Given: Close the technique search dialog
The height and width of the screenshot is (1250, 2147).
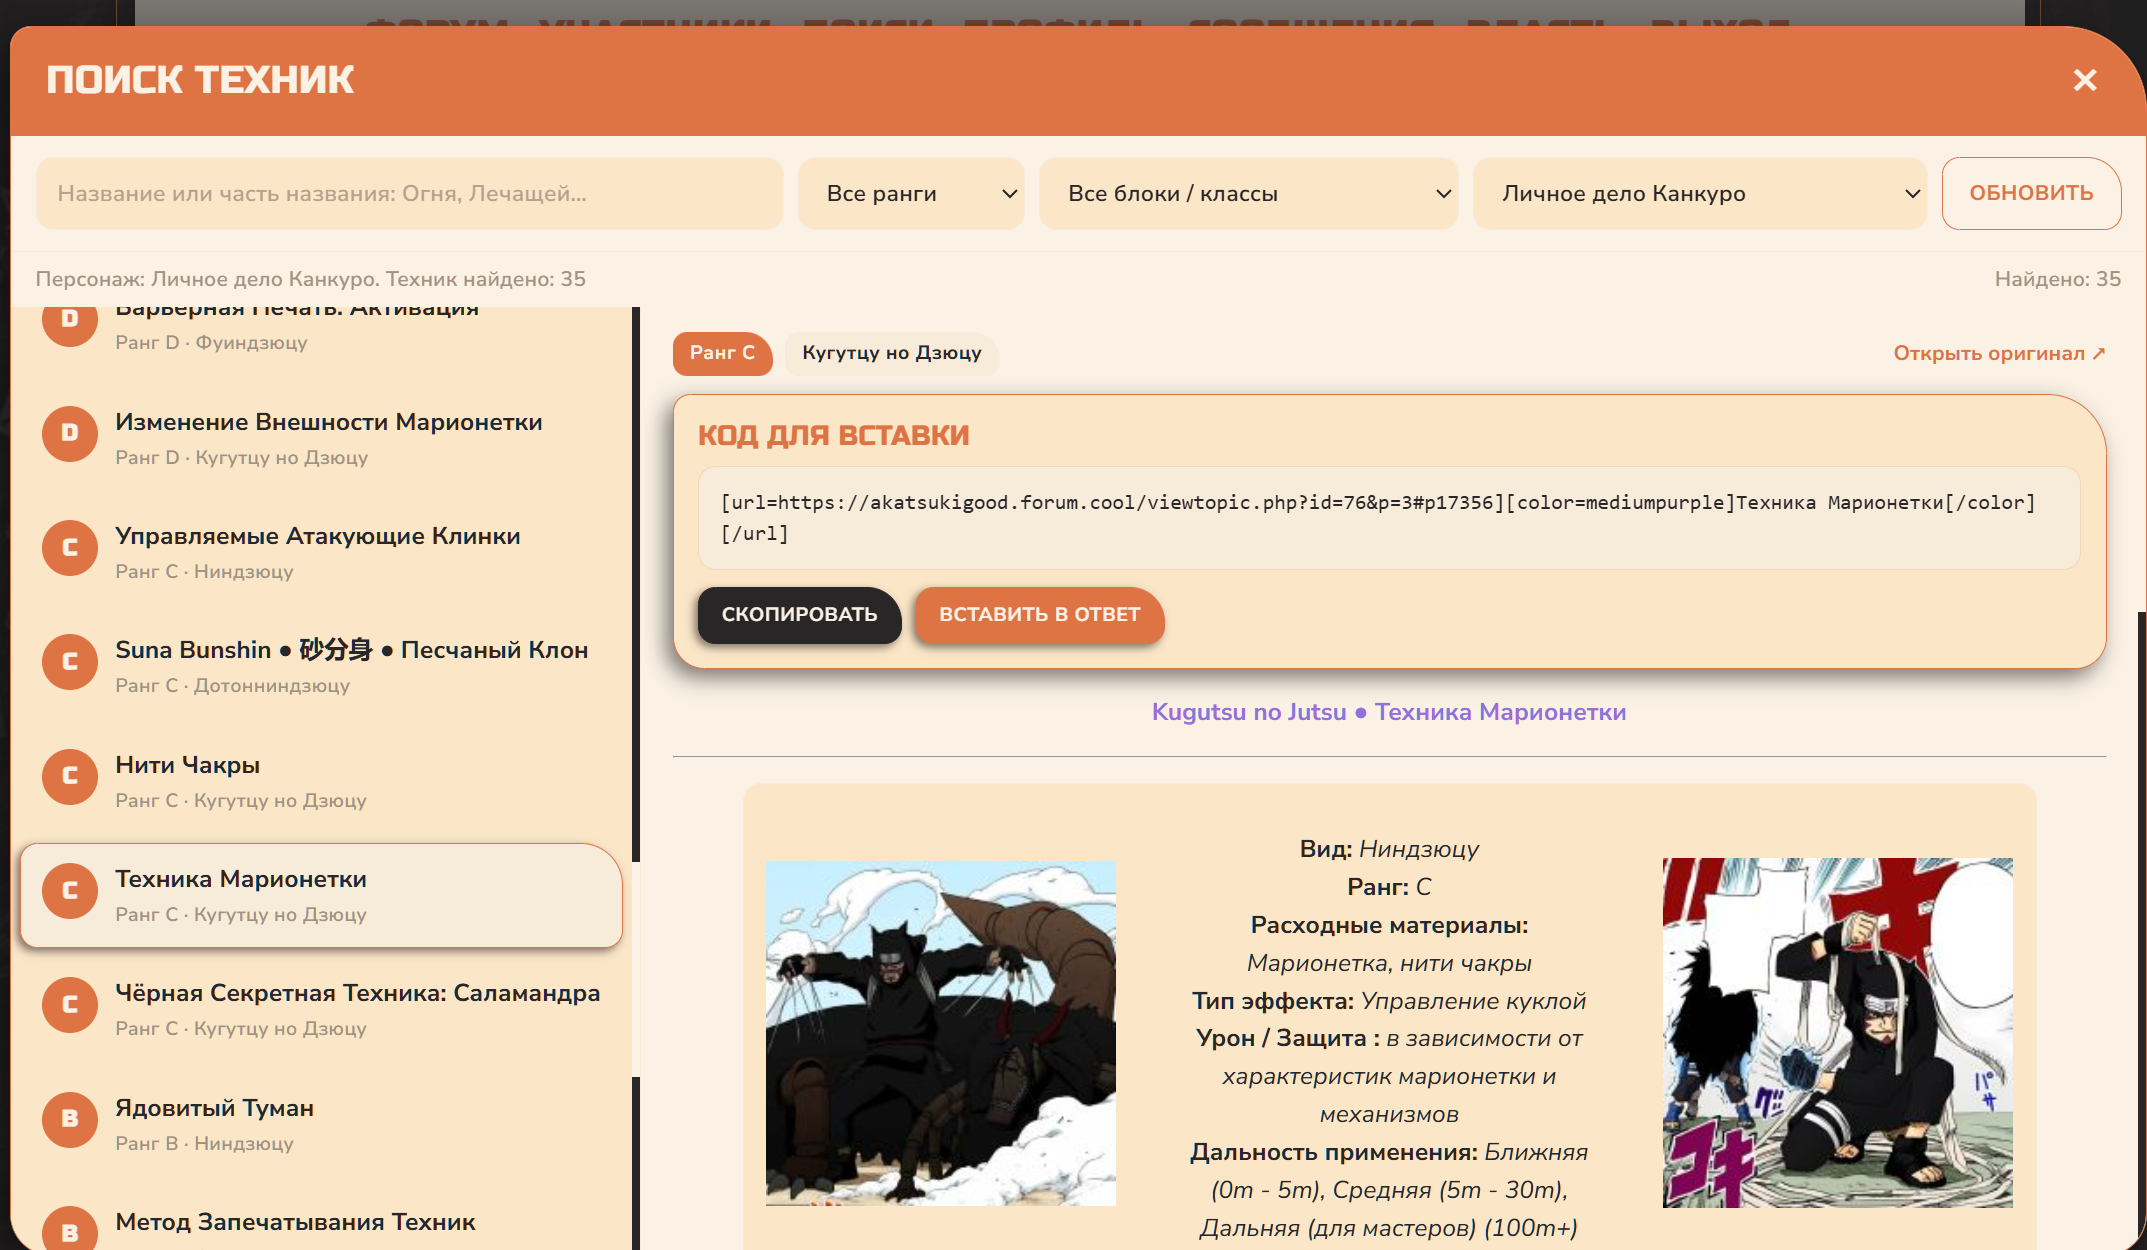Looking at the screenshot, I should click(x=2084, y=80).
